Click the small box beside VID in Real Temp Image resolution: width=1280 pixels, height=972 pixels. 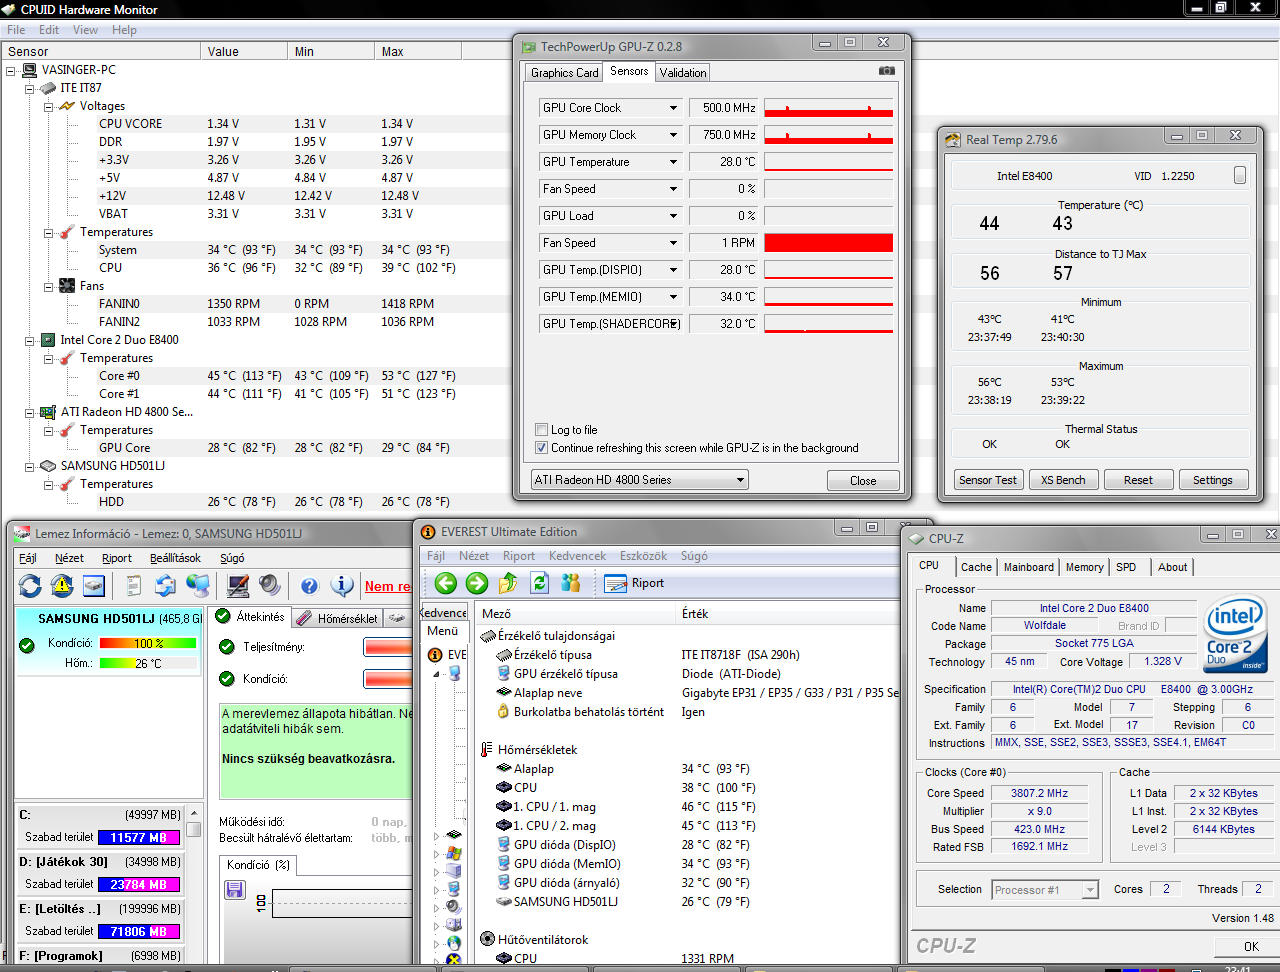[1240, 175]
